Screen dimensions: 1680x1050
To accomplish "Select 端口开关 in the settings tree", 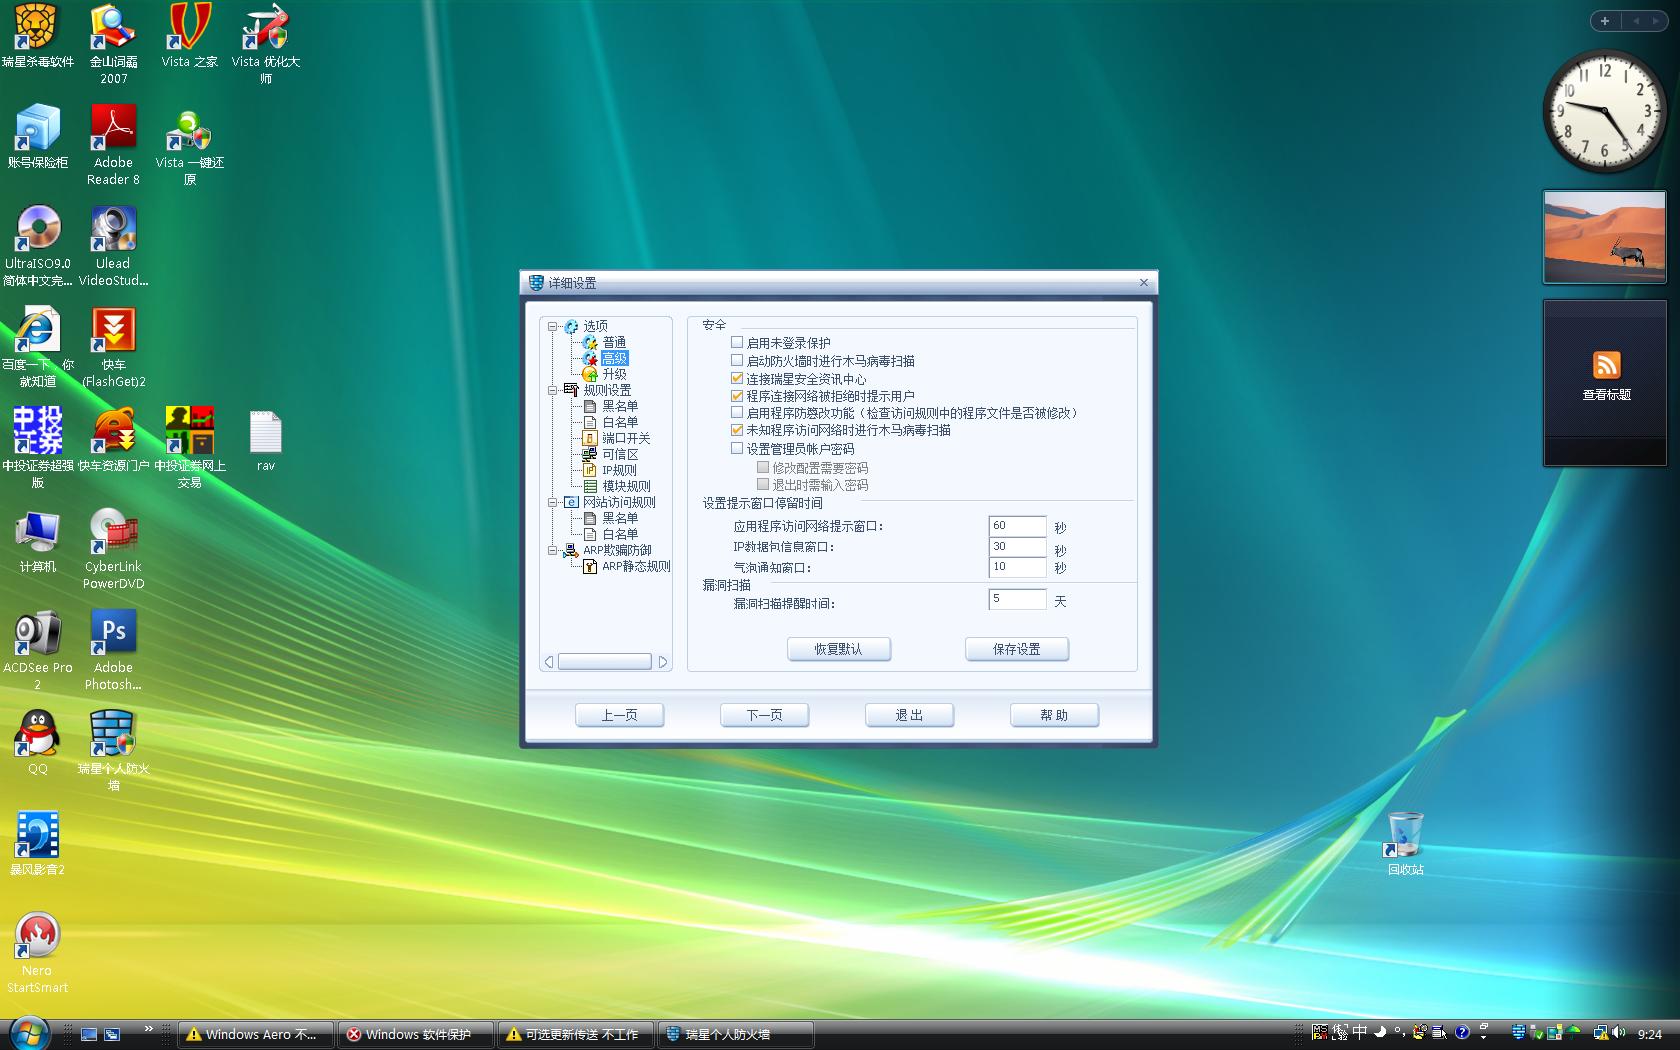I will coord(625,438).
